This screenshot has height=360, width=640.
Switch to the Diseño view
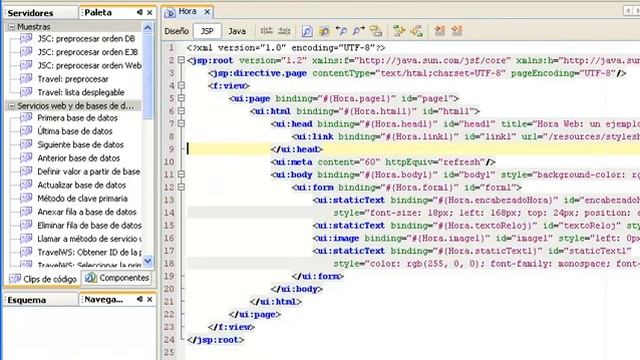(x=176, y=31)
